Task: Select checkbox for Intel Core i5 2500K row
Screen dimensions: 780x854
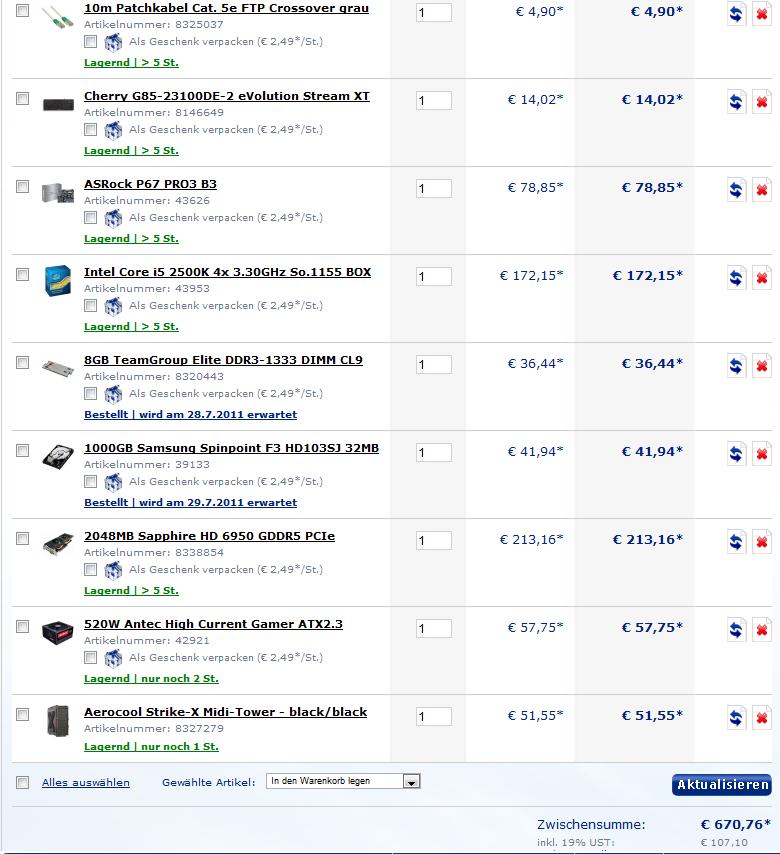Action: pos(22,274)
